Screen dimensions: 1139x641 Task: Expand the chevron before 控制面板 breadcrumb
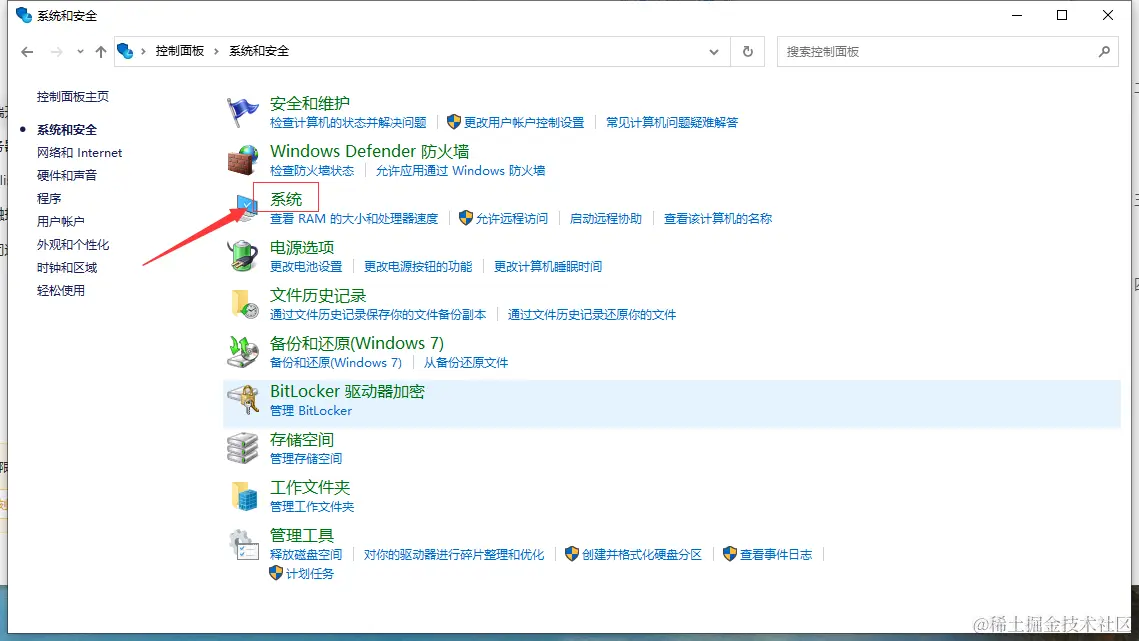[143, 52]
